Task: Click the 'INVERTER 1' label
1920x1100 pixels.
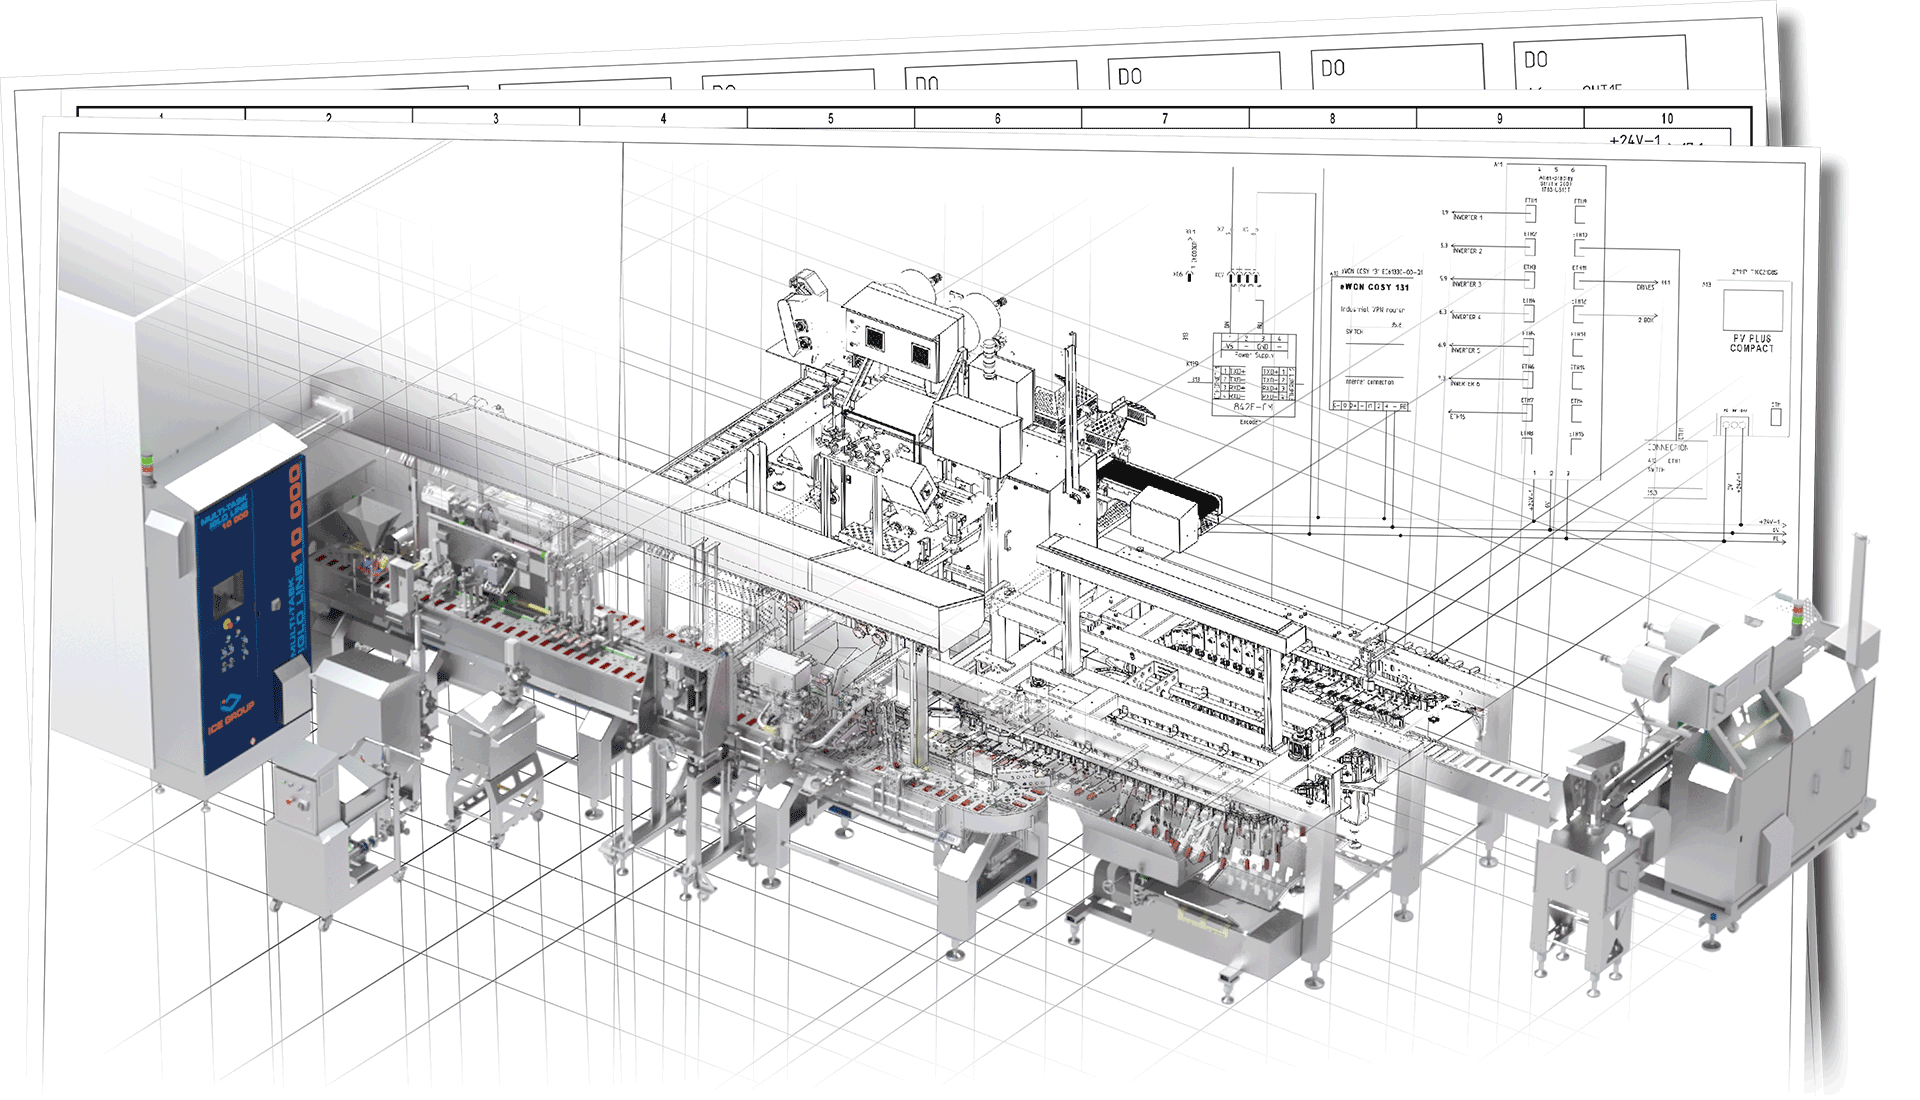Action: tap(1468, 217)
